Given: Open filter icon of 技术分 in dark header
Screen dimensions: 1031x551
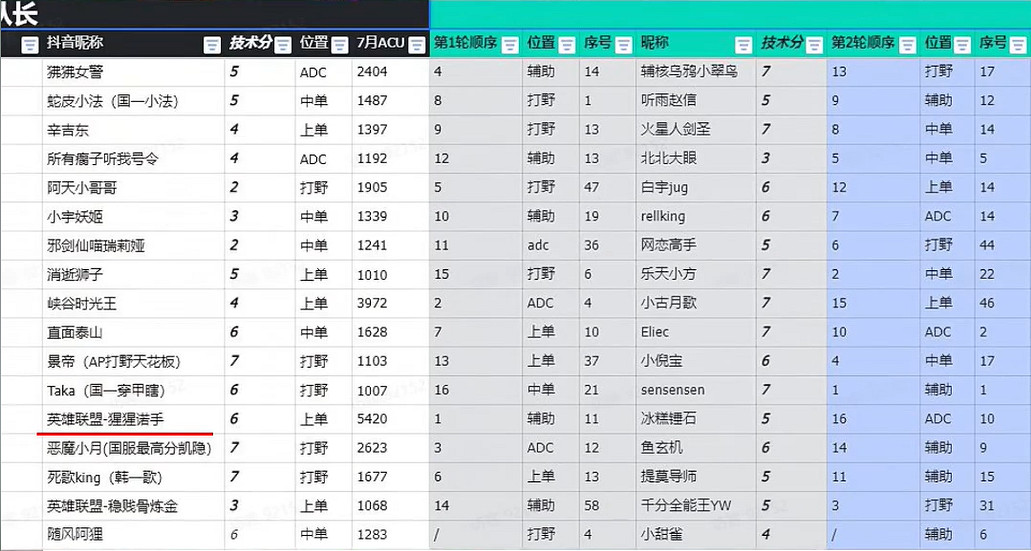Looking at the screenshot, I should [x=283, y=44].
